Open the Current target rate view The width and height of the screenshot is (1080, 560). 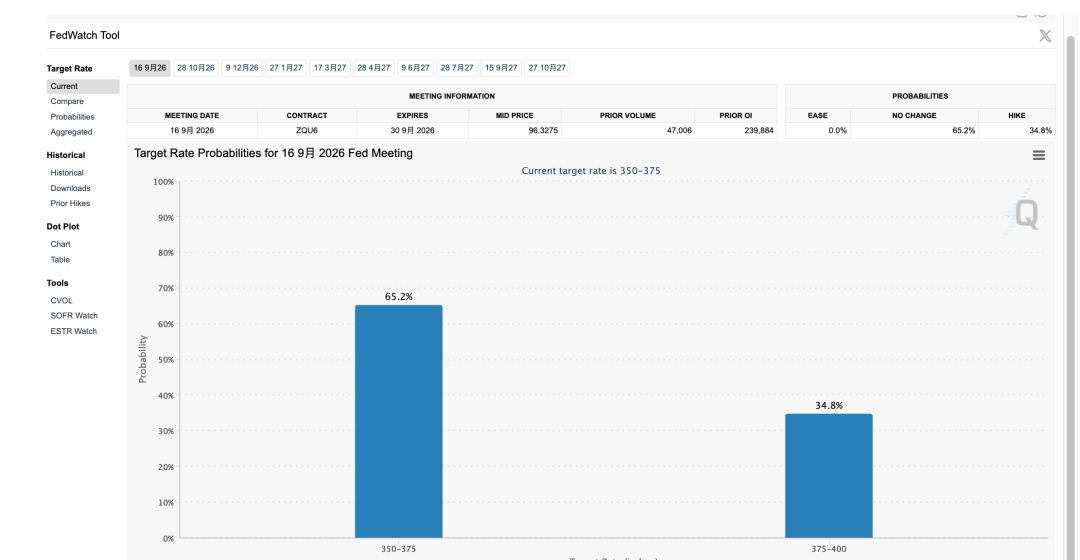pos(83,86)
